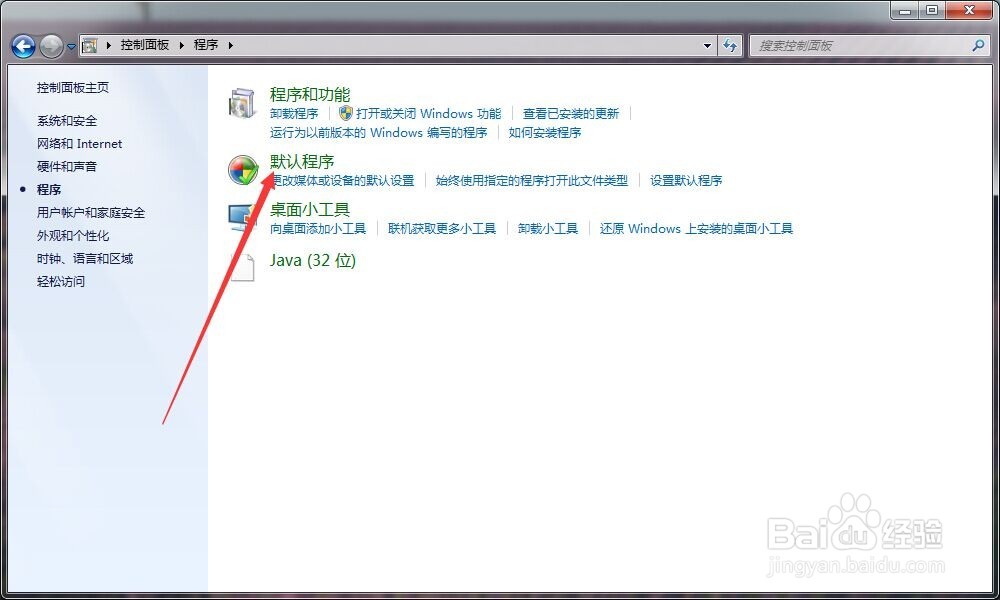
Task: Open the 程序和功能 icon
Action: click(241, 102)
